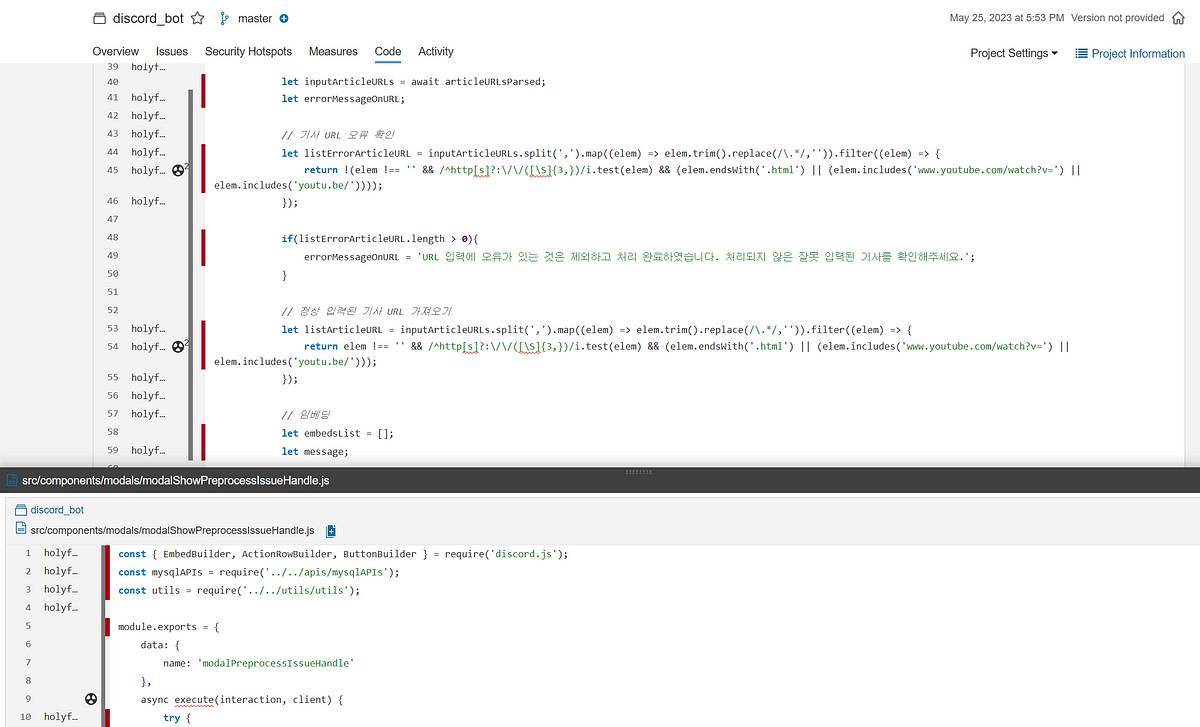Select line number 40 in upper code
Viewport: 1200px width, 727px height.
click(112, 80)
